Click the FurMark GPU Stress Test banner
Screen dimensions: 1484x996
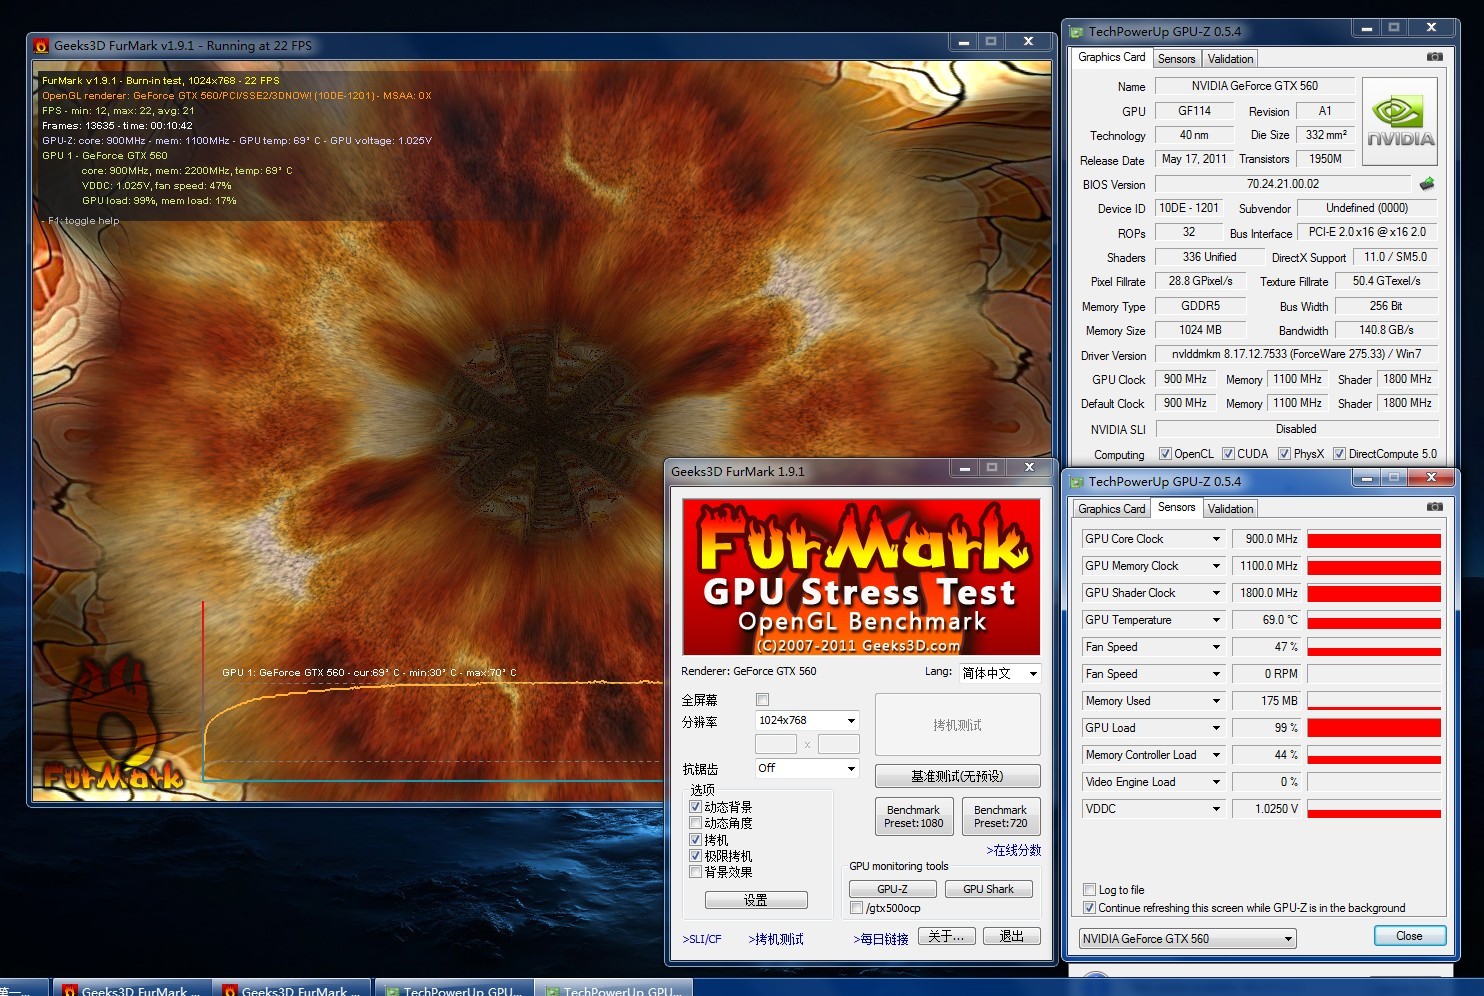coord(861,578)
